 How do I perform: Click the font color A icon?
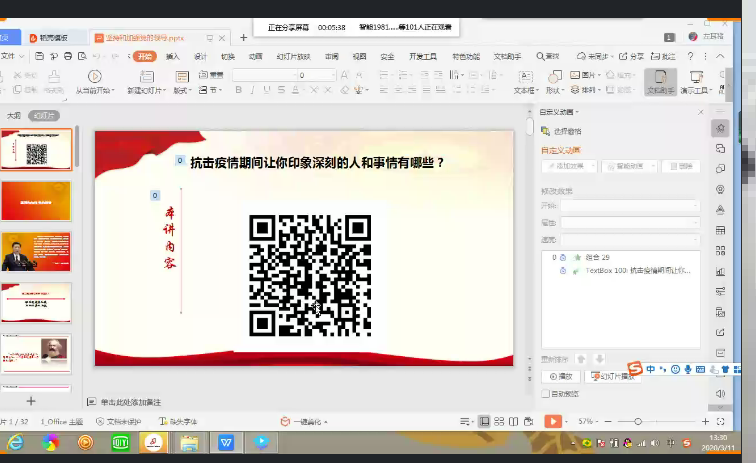click(295, 90)
